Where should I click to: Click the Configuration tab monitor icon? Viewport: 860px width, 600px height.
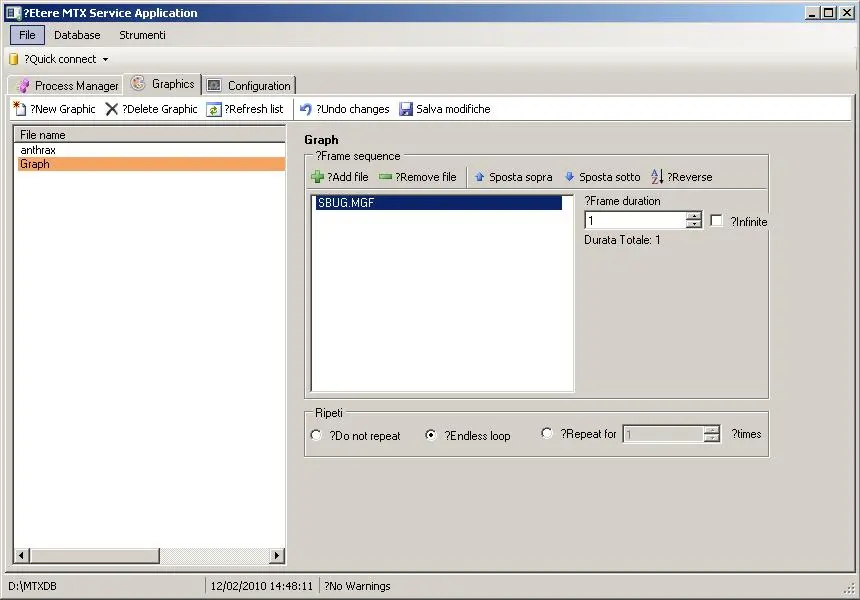click(x=214, y=86)
